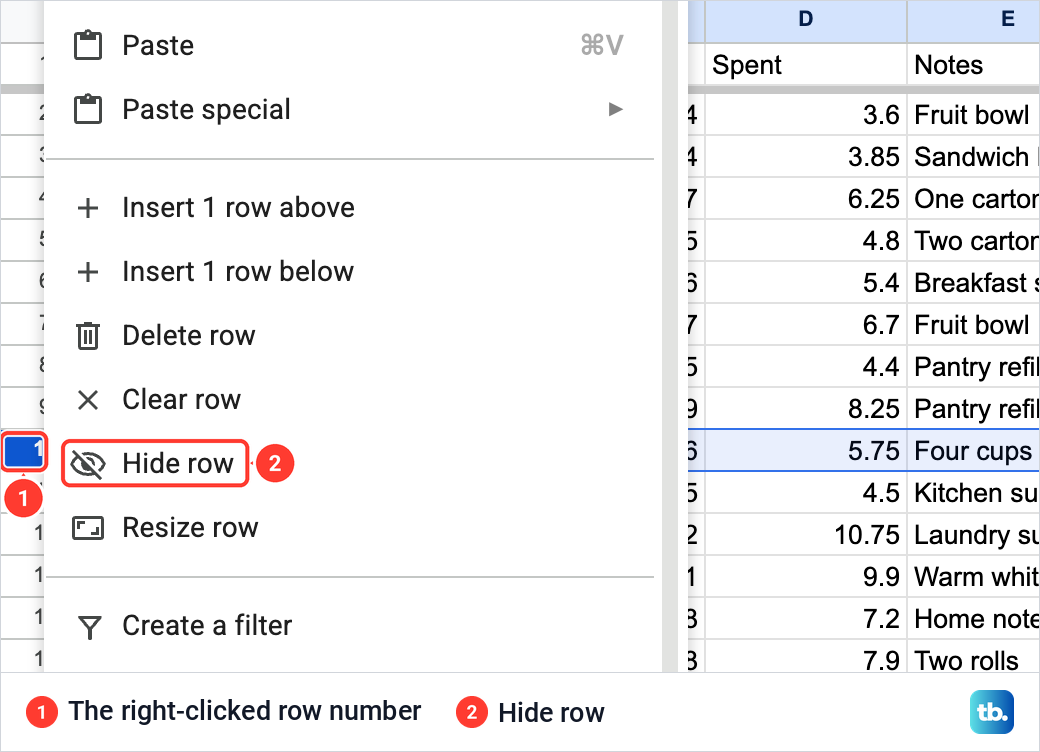The image size is (1040, 752).
Task: Select the cell with value 3.6
Action: click(x=805, y=115)
